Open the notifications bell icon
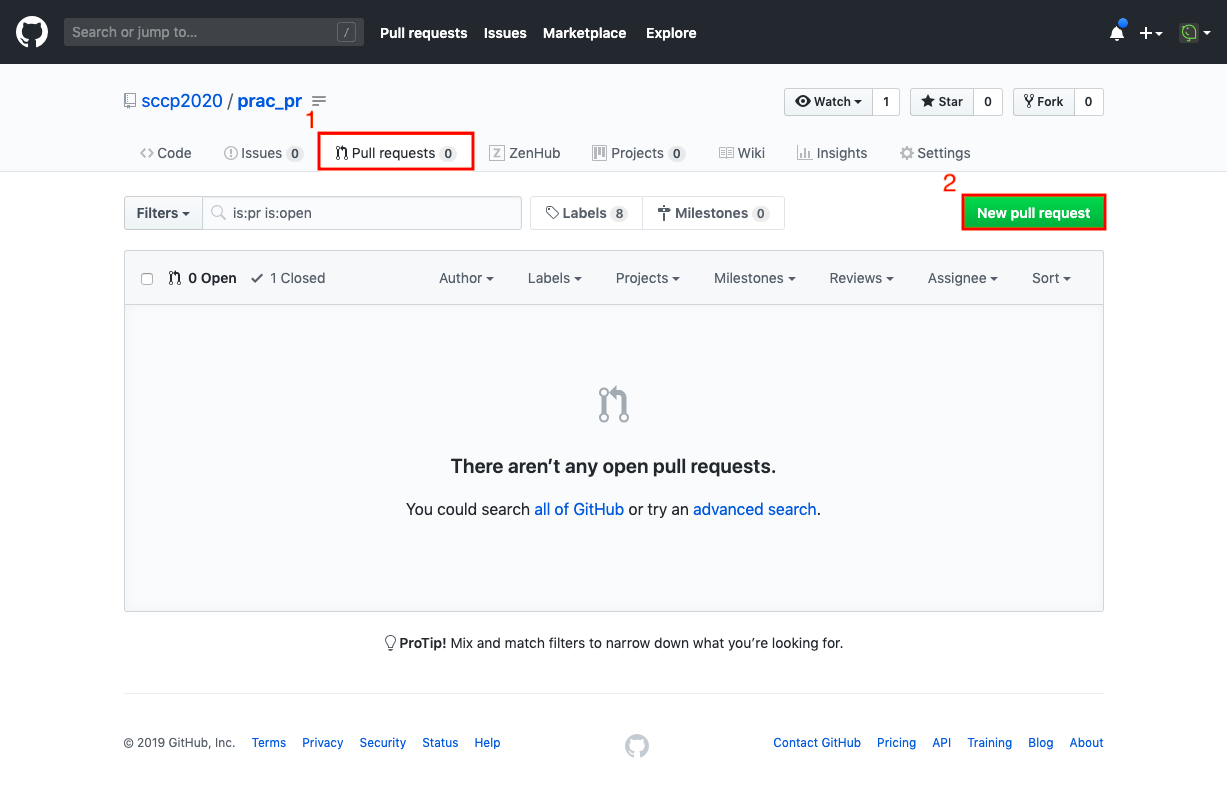 (1117, 32)
